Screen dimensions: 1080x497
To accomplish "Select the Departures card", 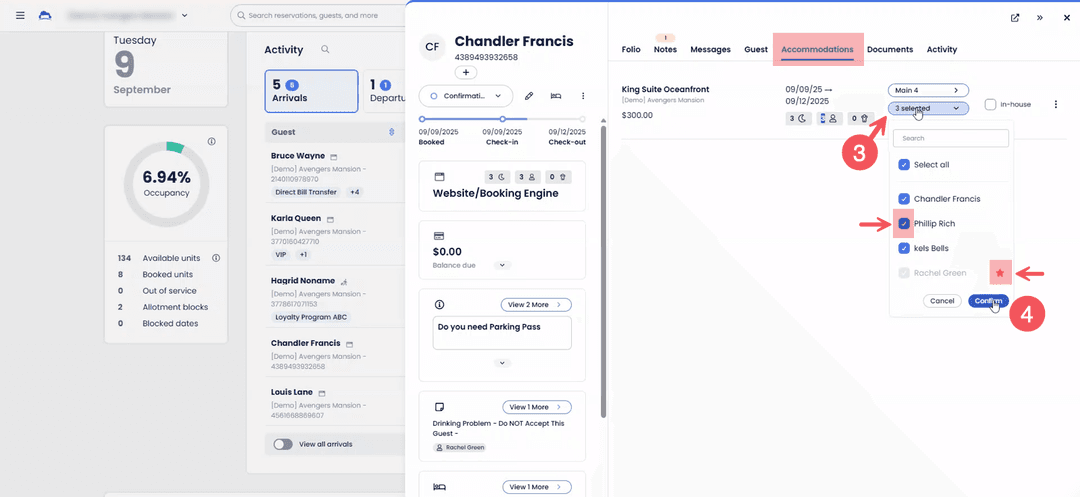I will coord(384,91).
